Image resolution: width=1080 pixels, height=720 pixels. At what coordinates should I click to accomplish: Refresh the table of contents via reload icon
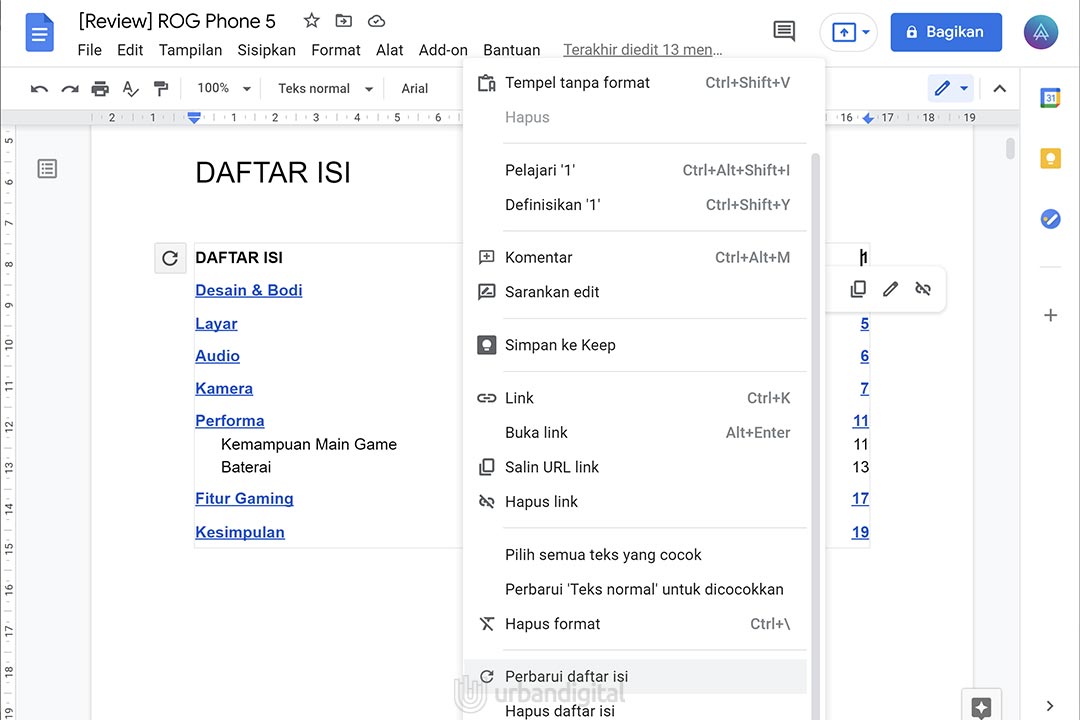click(170, 258)
